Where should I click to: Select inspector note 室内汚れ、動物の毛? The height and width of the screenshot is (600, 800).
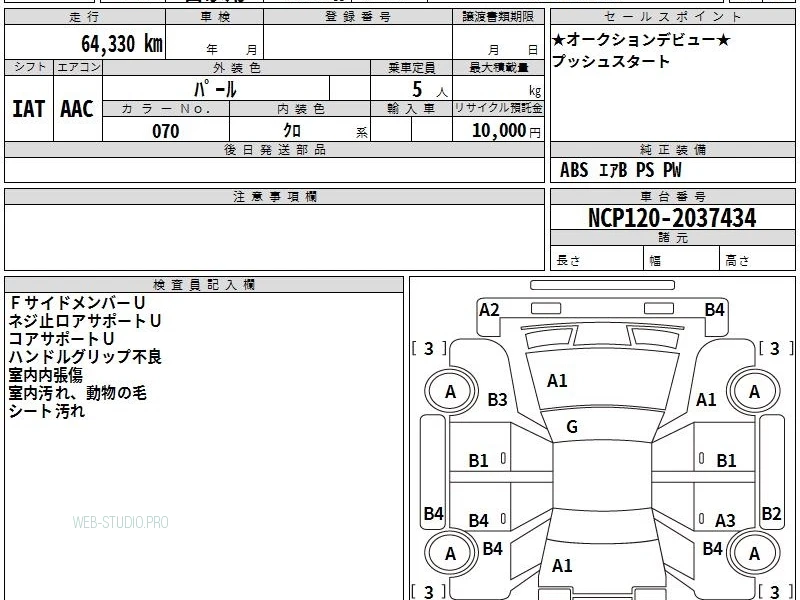point(78,393)
